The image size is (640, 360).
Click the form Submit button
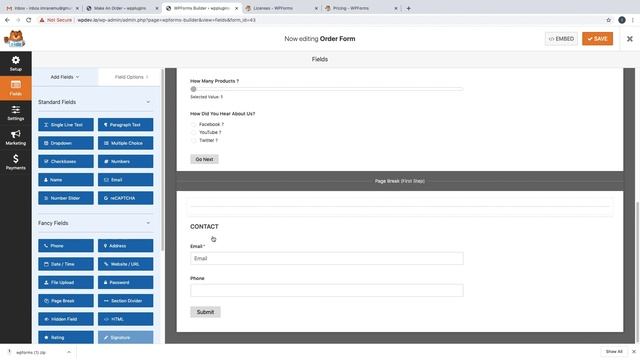205,312
